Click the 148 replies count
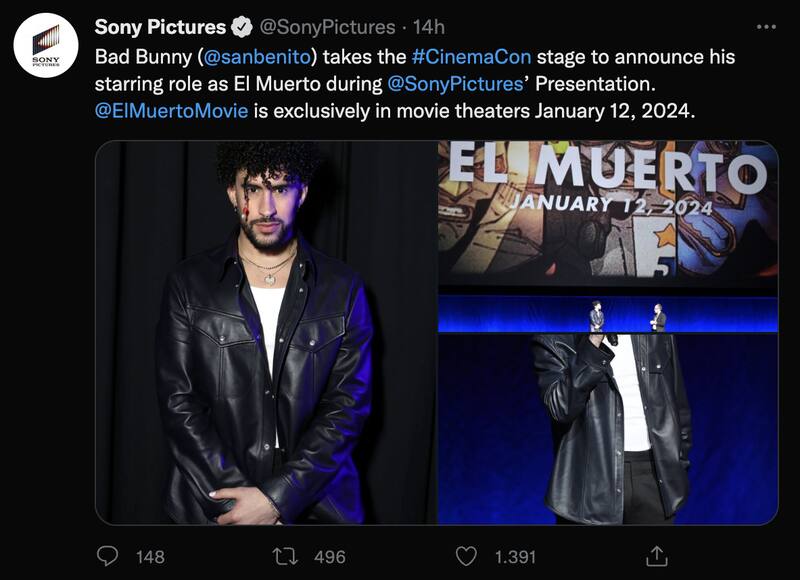800x580 pixels. pyautogui.click(x=150, y=556)
